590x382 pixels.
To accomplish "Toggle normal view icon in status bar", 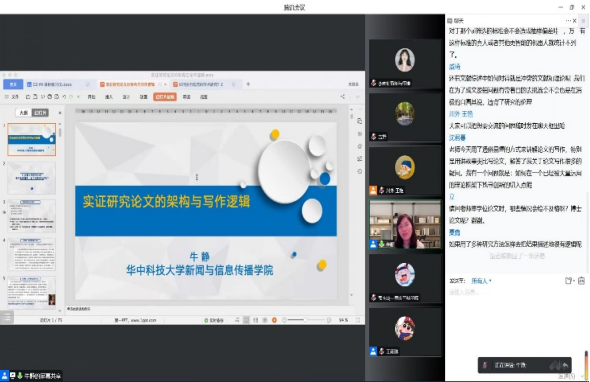I will coord(246,320).
